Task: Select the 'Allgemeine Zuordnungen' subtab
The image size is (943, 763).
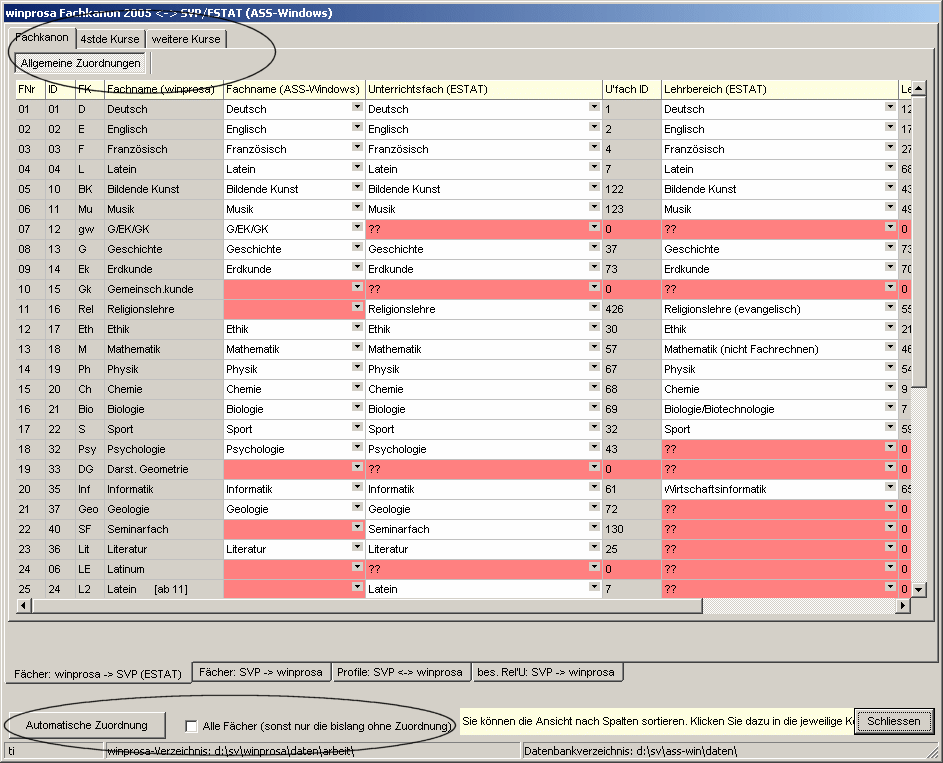Action: (x=81, y=64)
